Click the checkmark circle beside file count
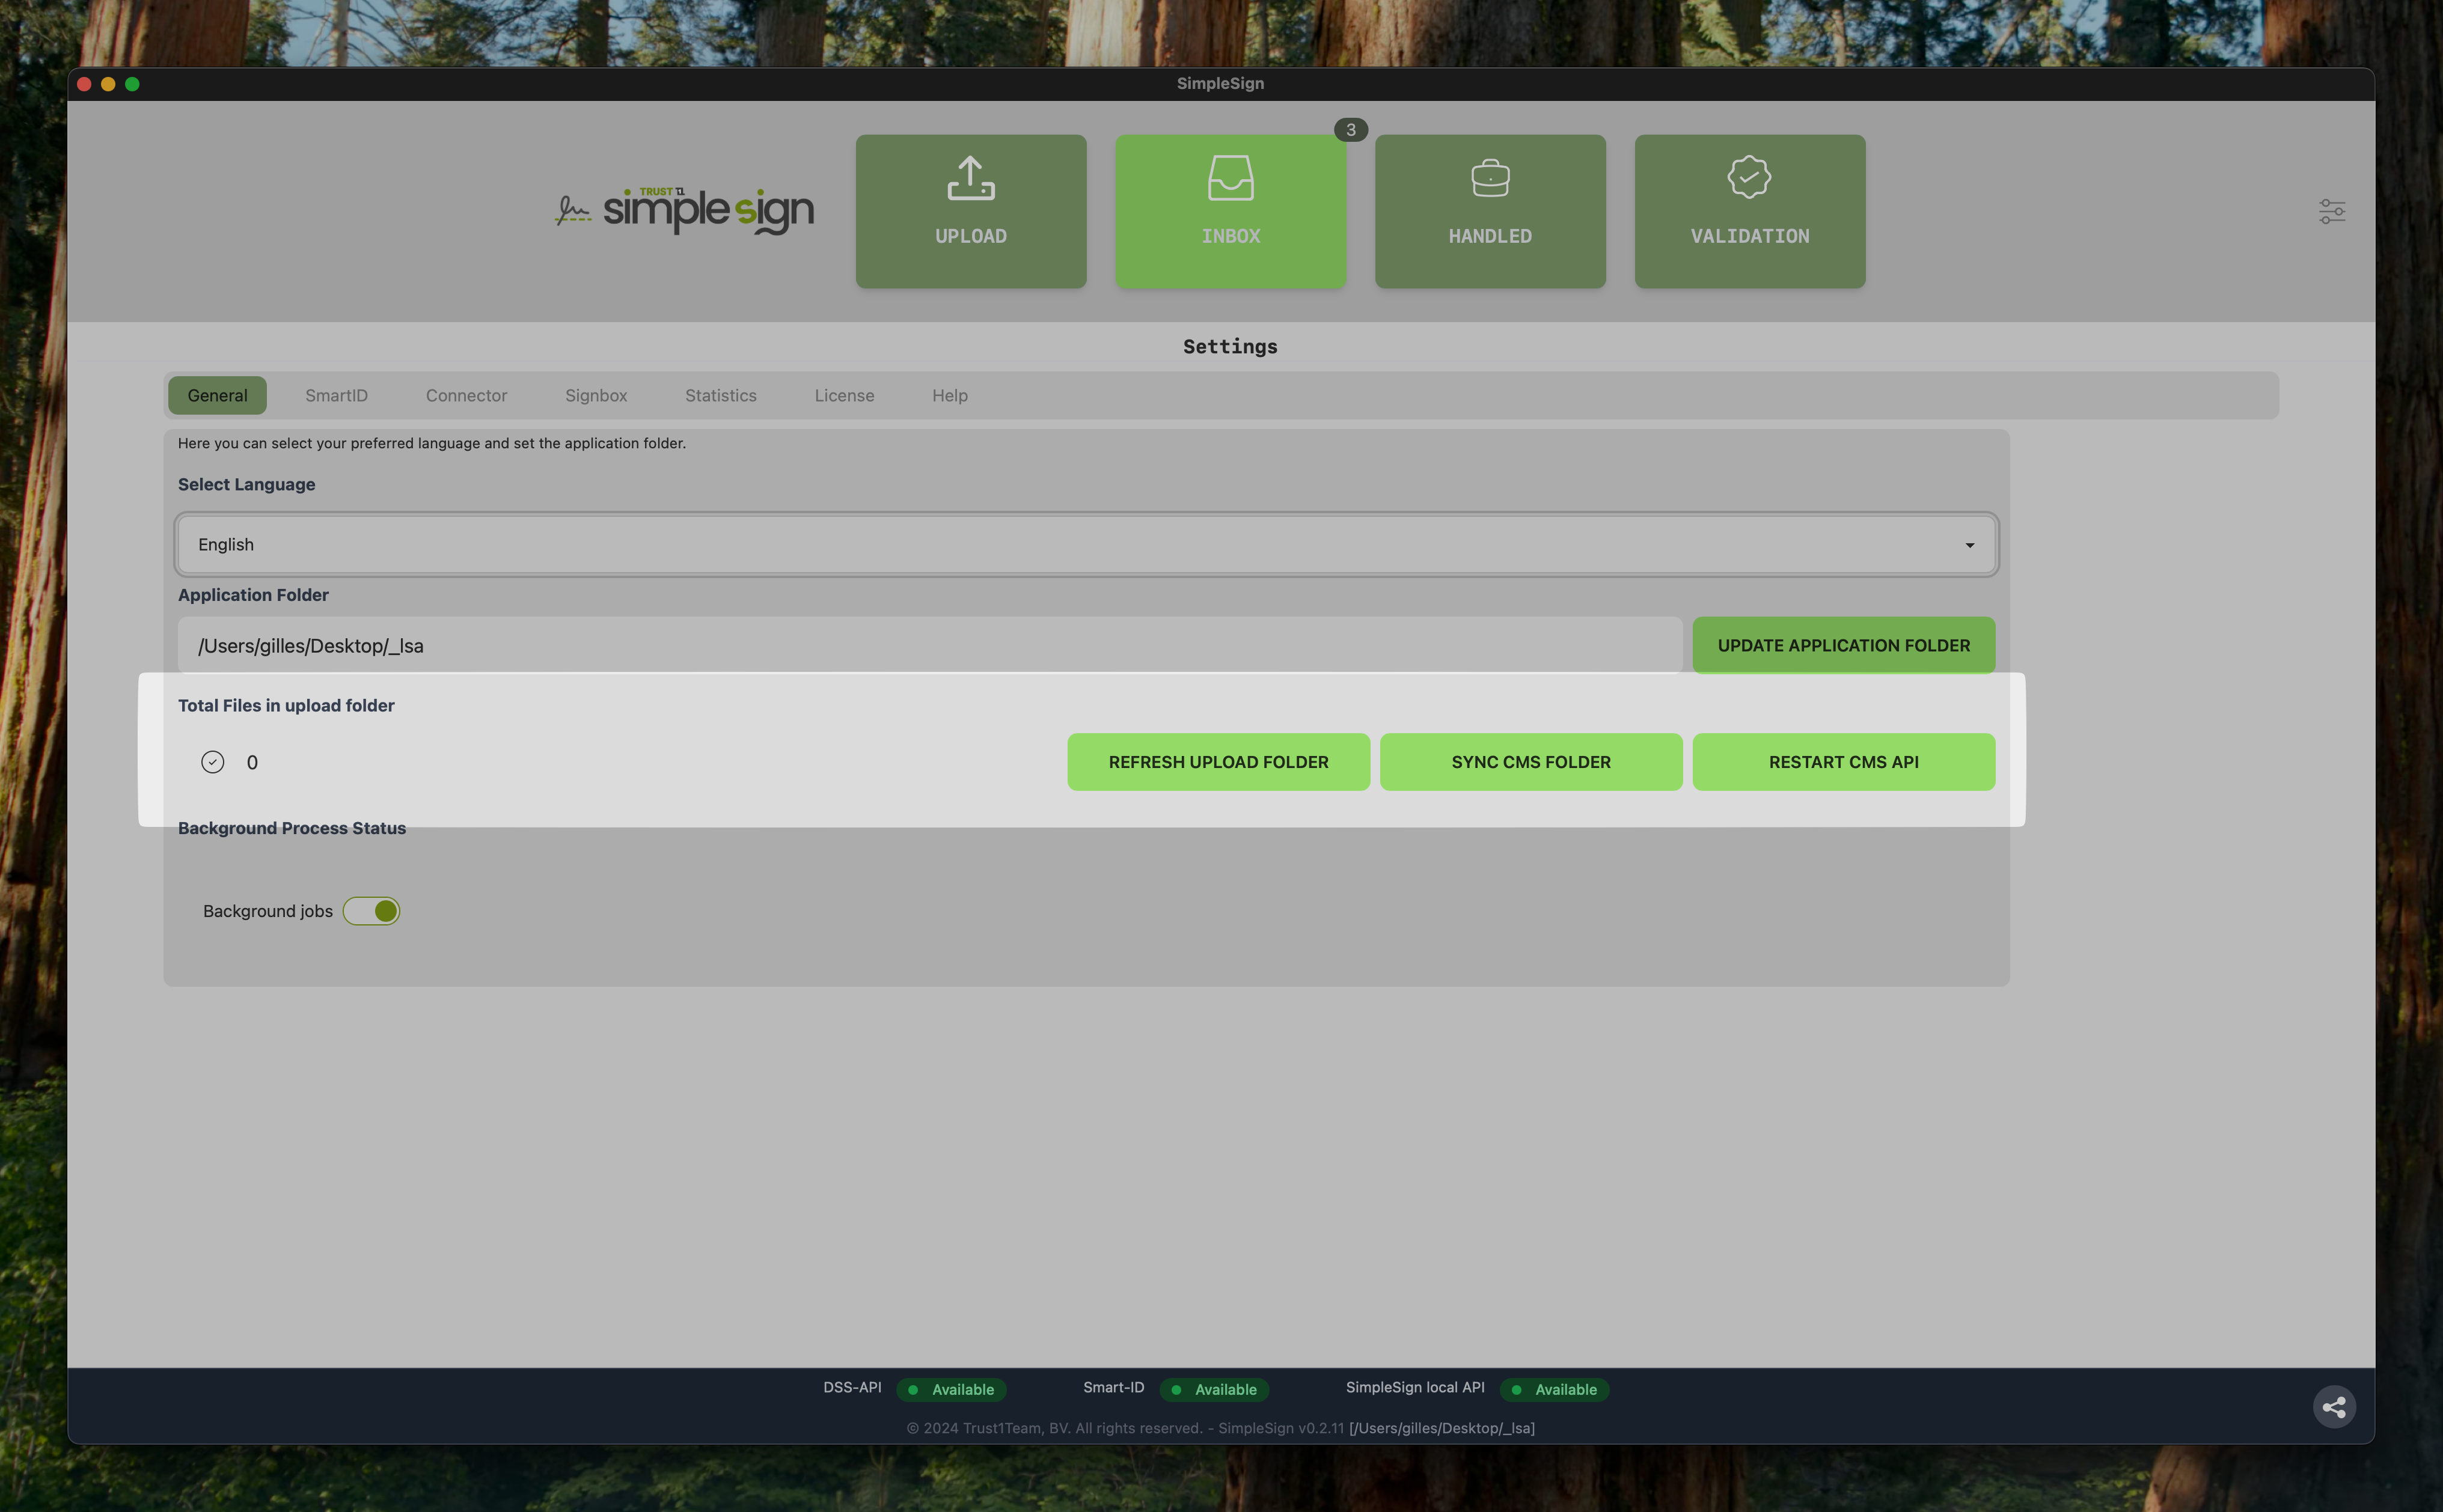 pyautogui.click(x=212, y=762)
